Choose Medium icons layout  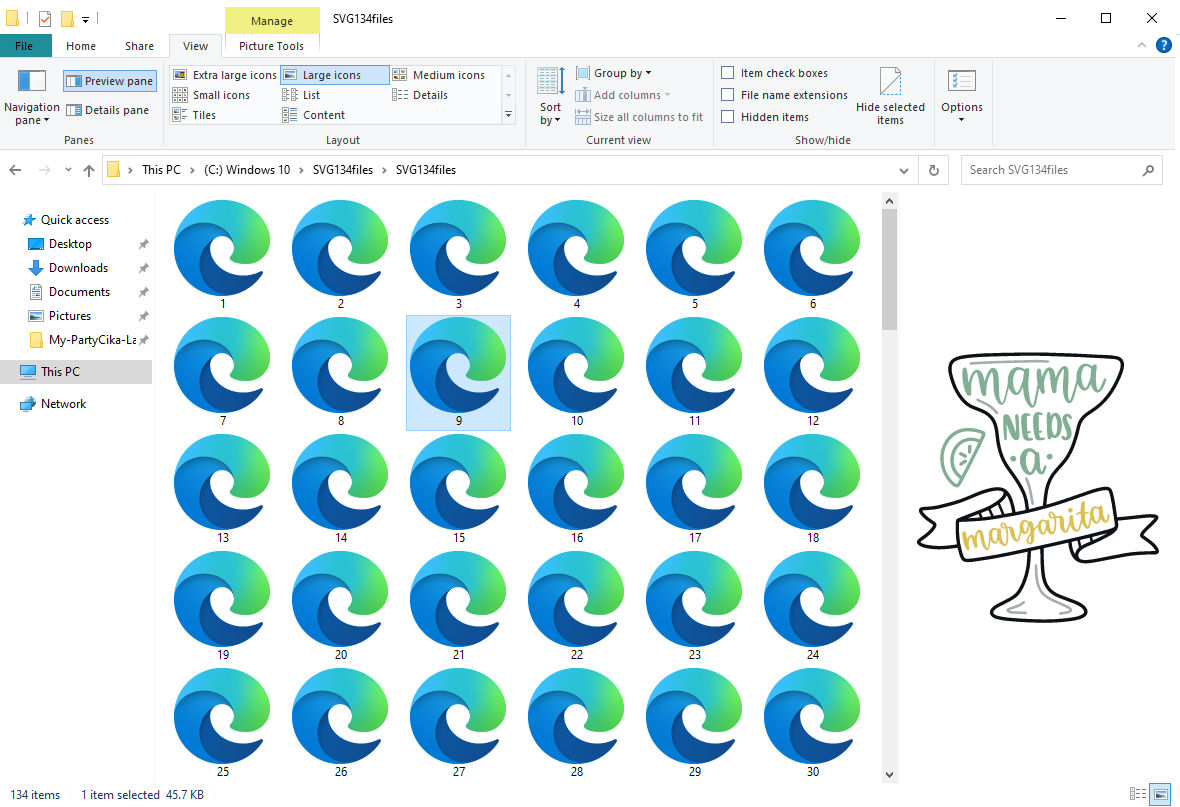439,75
